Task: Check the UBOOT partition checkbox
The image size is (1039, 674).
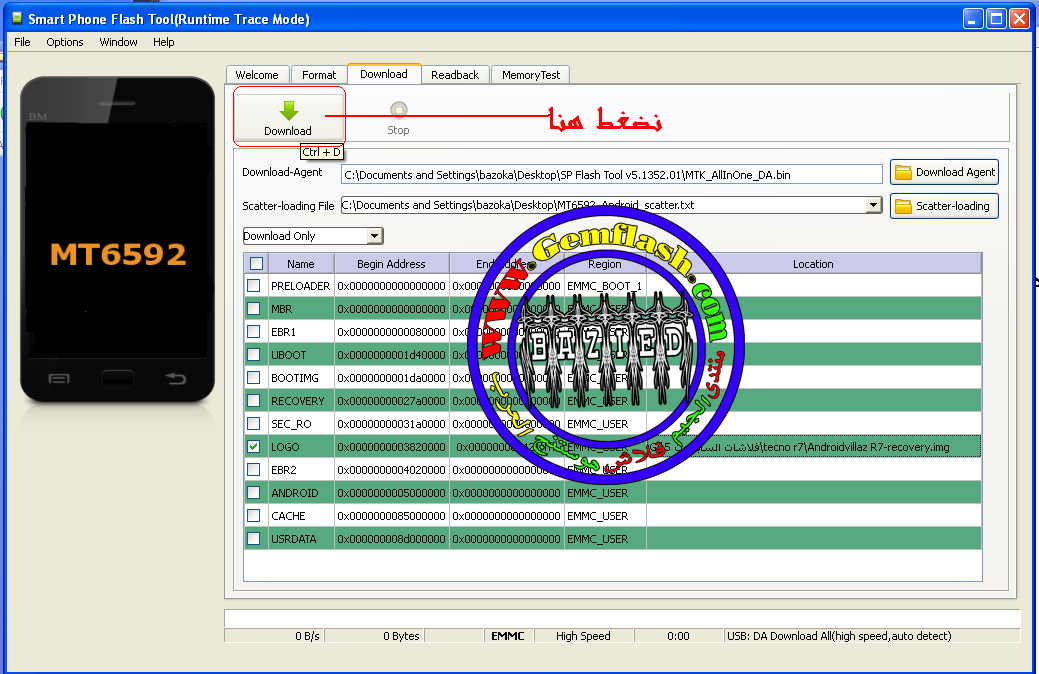Action: (x=253, y=355)
